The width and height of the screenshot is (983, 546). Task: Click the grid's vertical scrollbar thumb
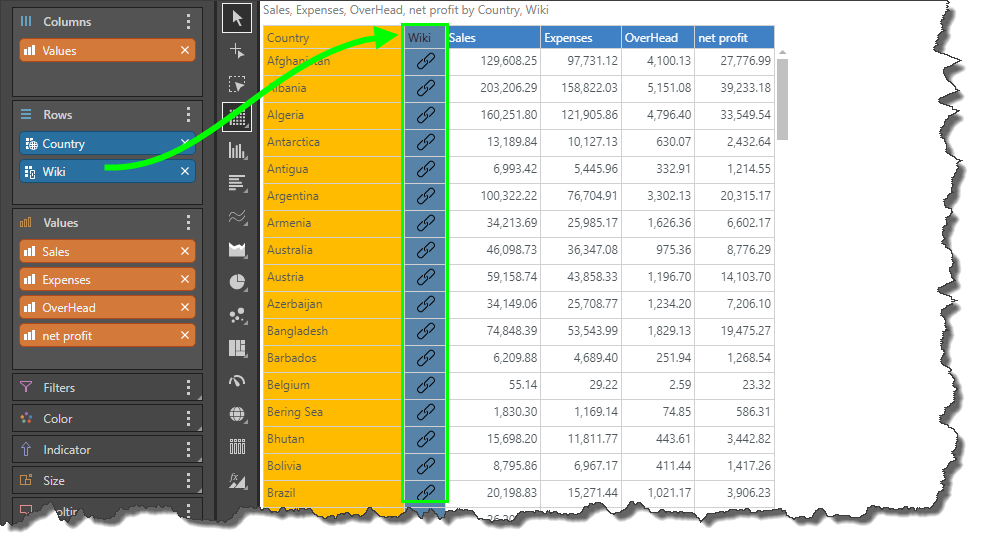pos(783,100)
